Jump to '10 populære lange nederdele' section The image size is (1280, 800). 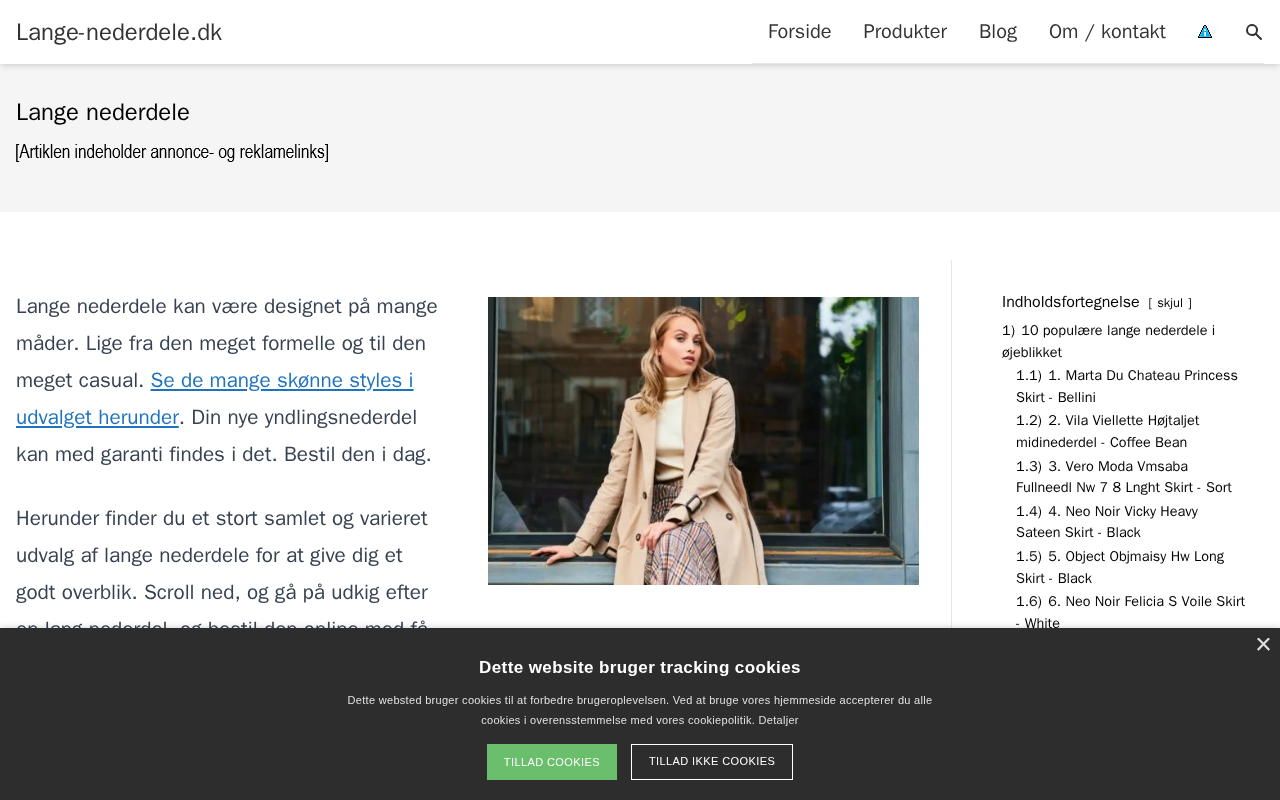tap(1107, 341)
